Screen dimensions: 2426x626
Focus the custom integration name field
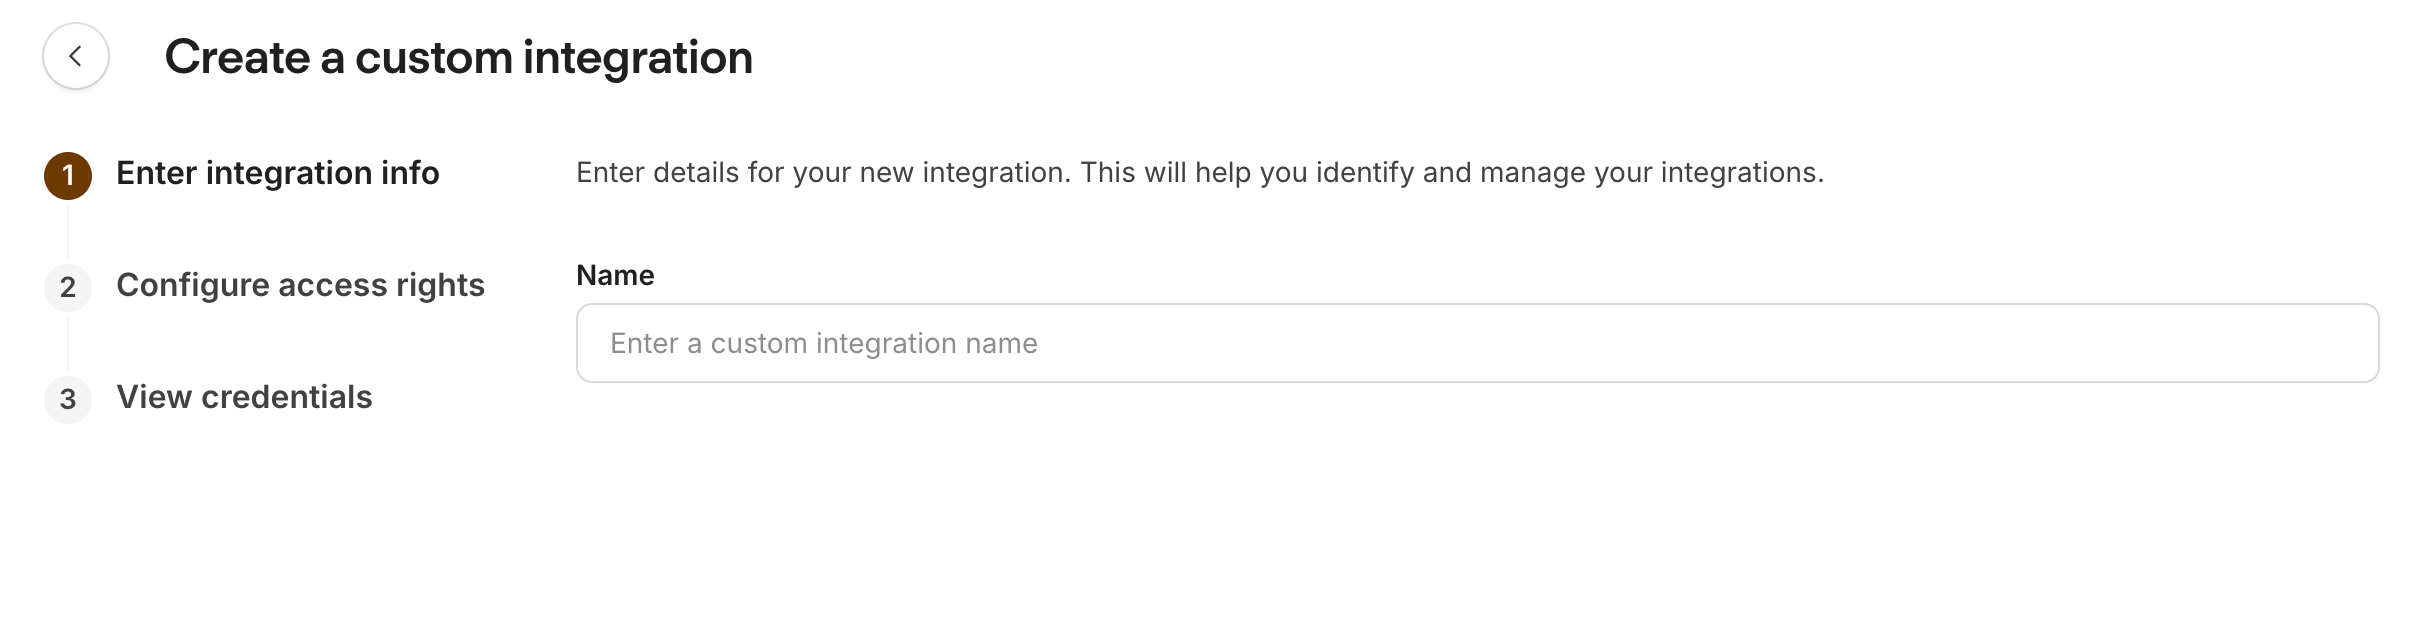(1476, 343)
